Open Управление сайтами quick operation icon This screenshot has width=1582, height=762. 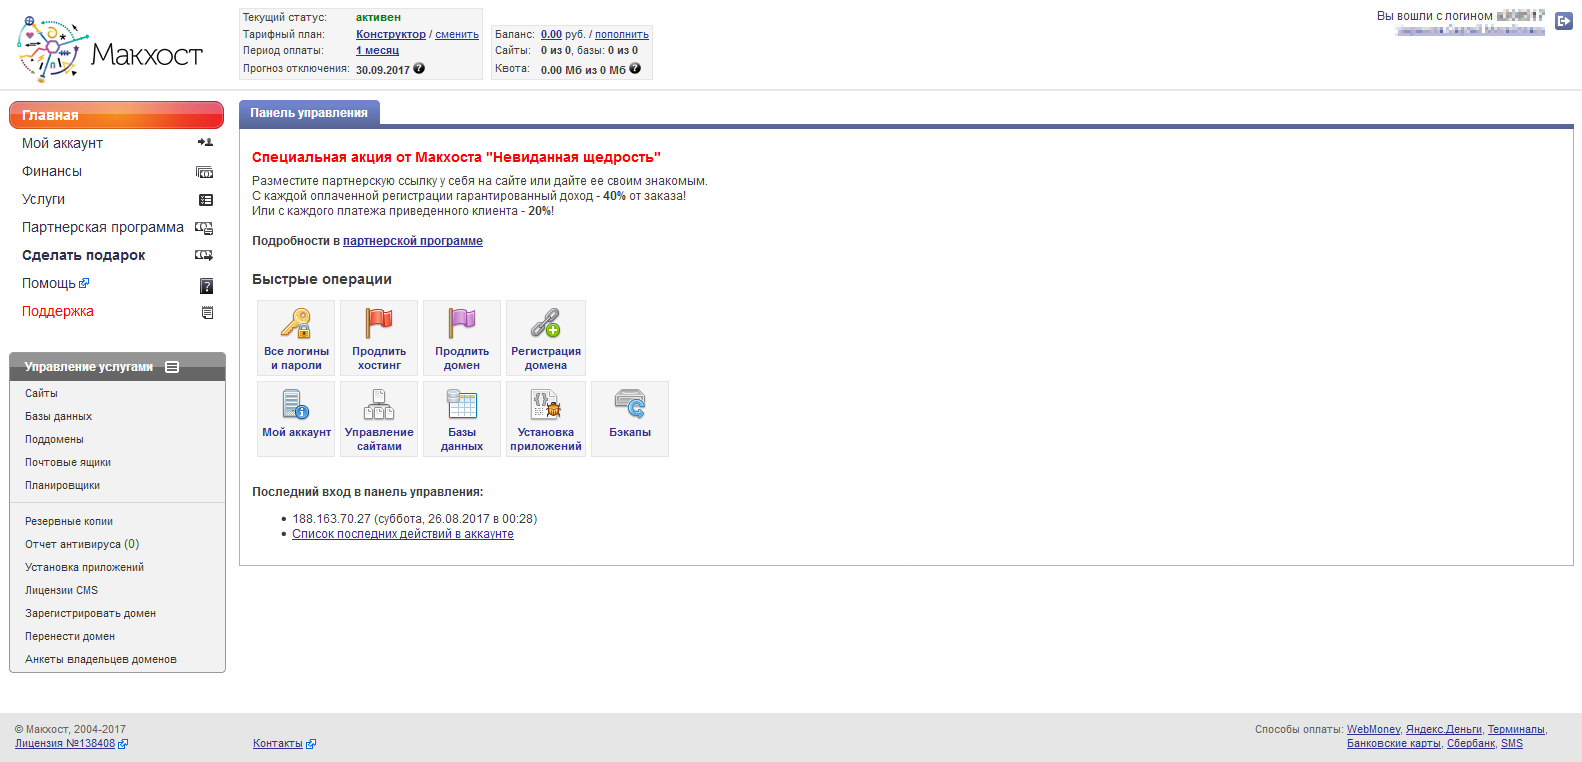379,404
